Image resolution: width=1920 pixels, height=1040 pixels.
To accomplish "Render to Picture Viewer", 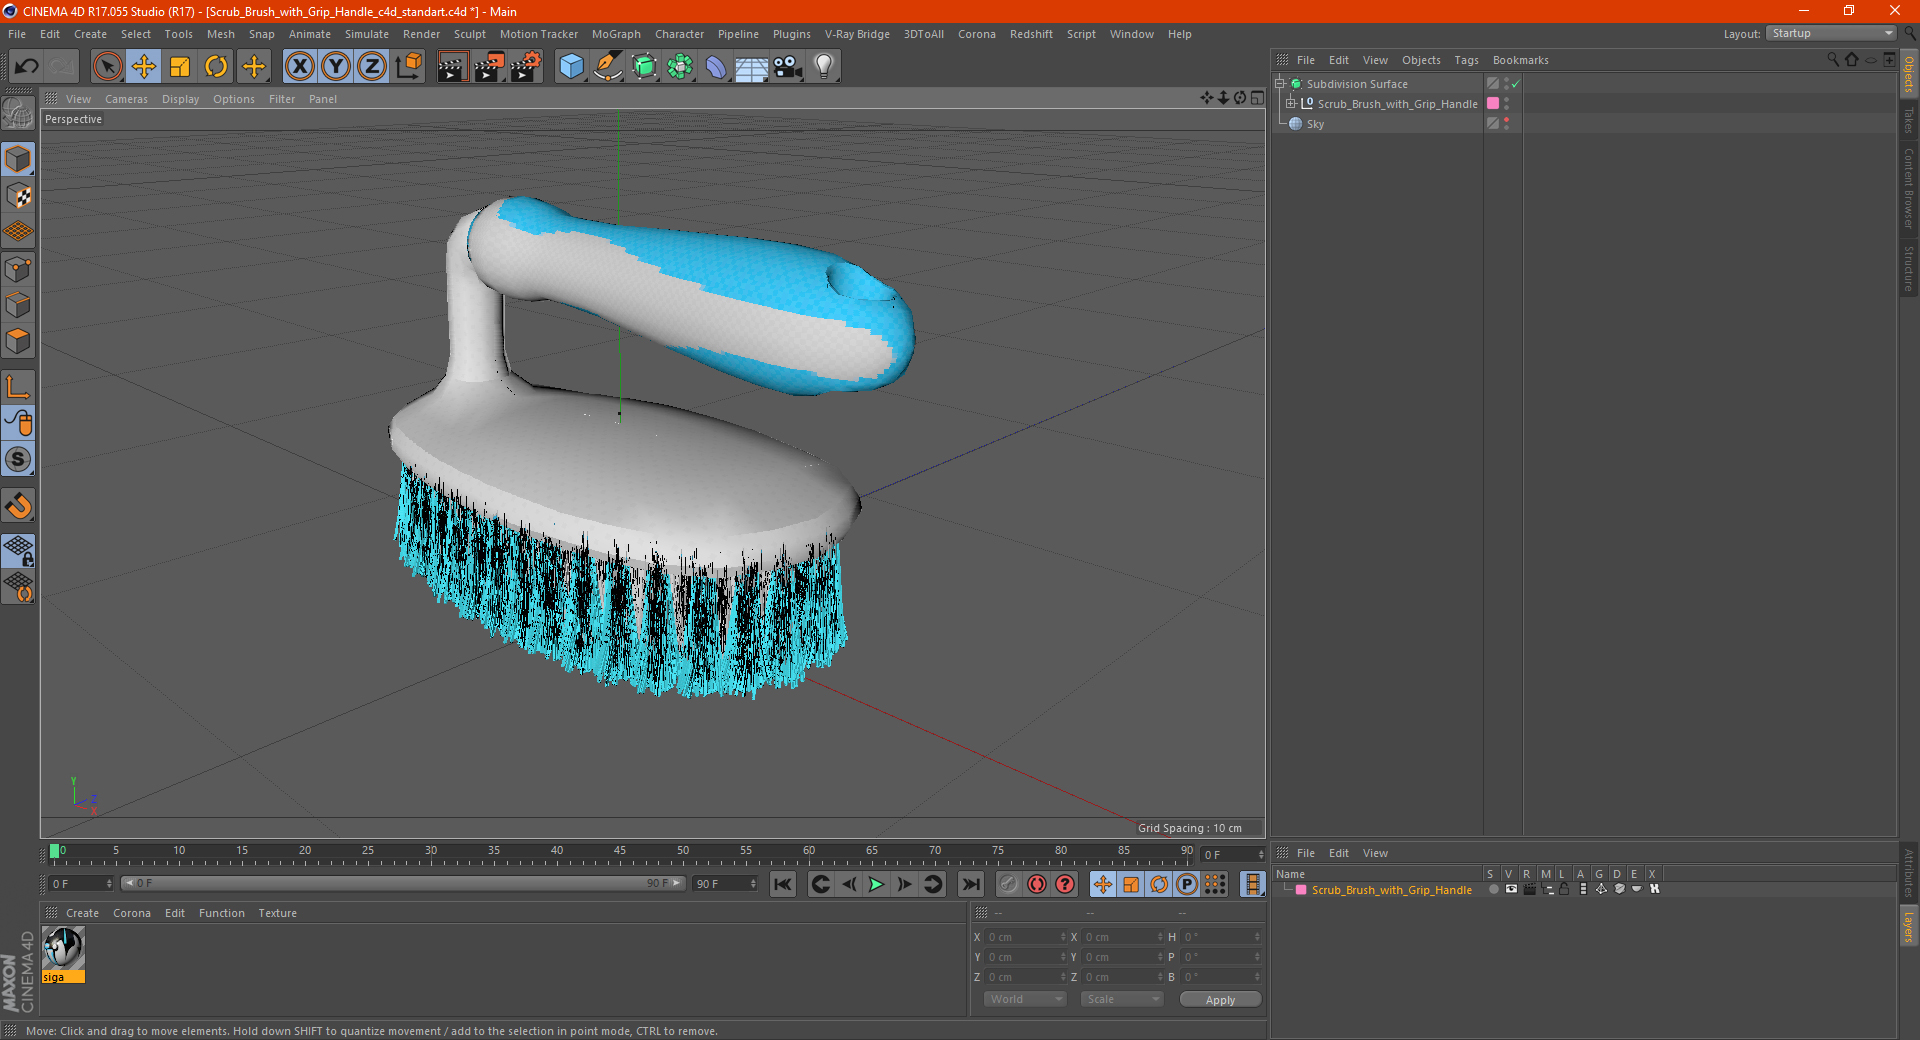I will pos(489,67).
